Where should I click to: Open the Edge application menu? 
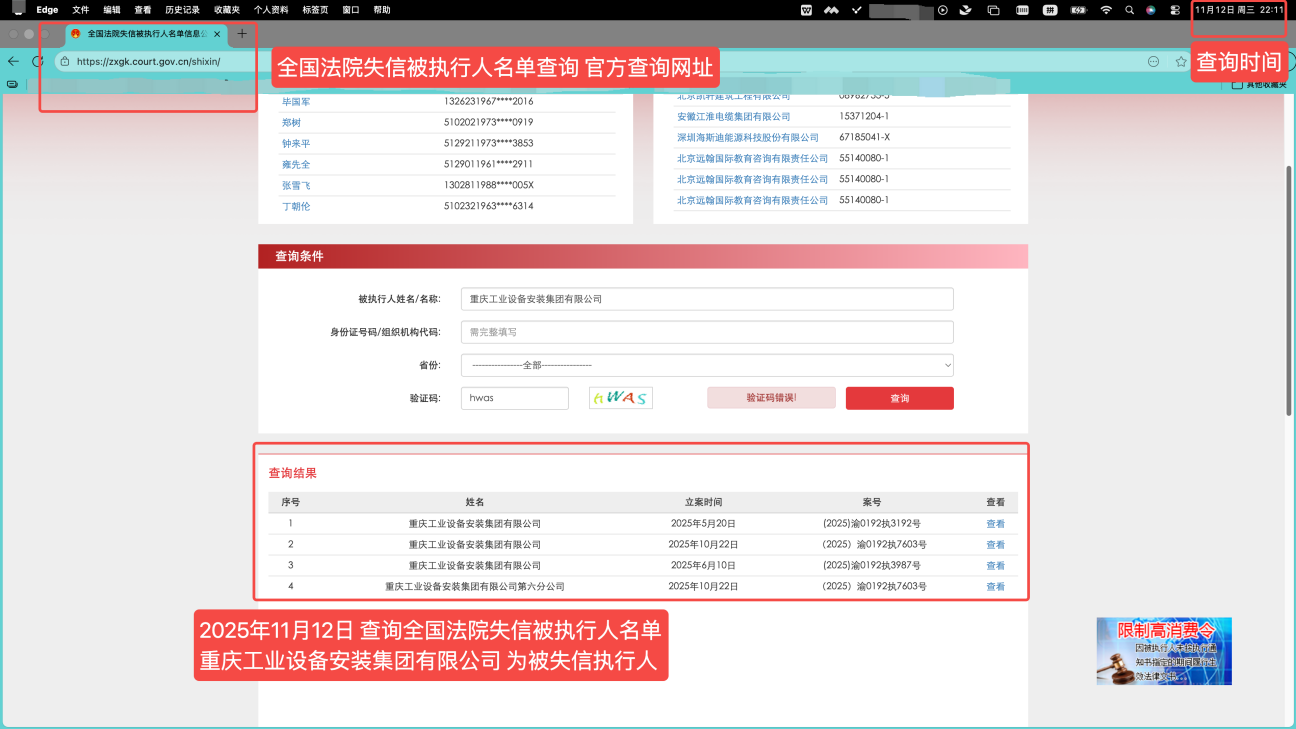(x=47, y=10)
